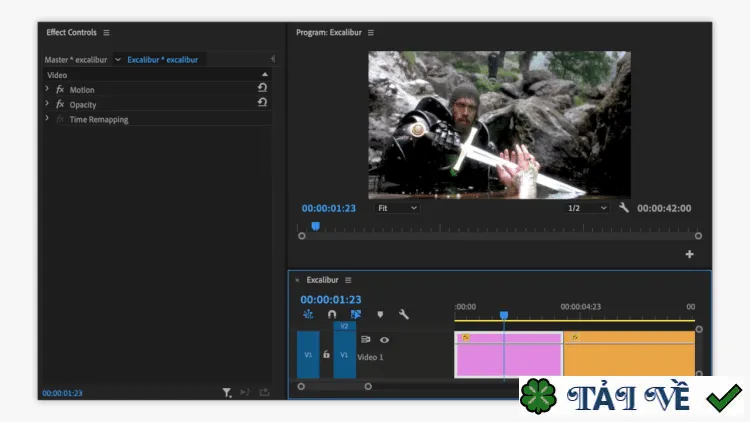Toggle Snap magnet in timeline
750x422 pixels.
pyautogui.click(x=332, y=314)
